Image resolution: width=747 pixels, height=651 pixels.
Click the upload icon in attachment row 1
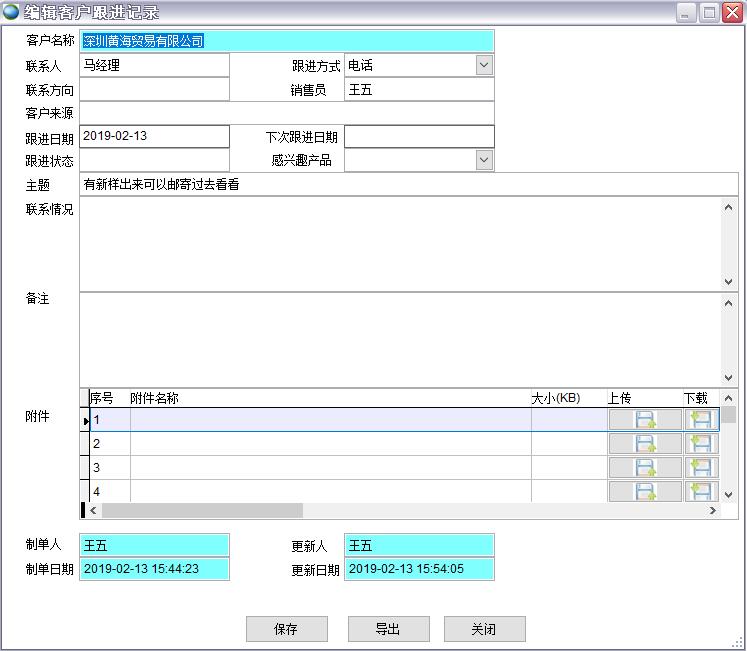pyautogui.click(x=645, y=420)
